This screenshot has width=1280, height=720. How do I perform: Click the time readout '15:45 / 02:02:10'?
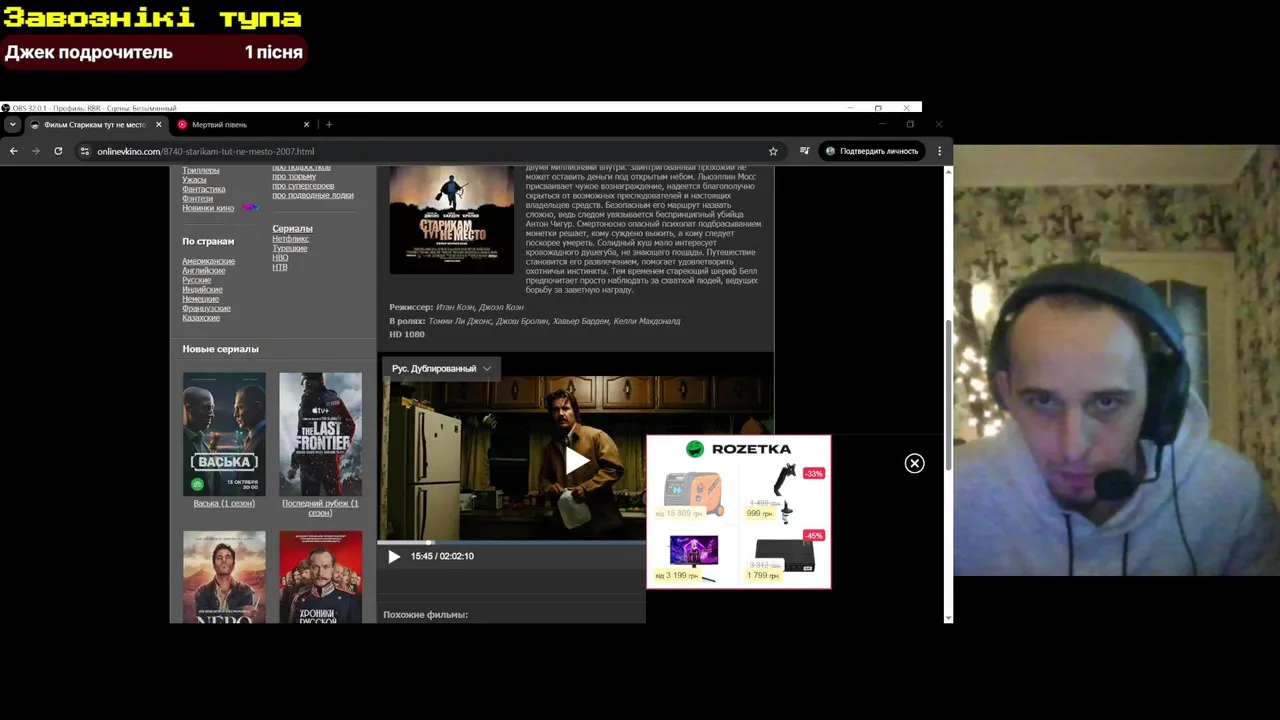click(x=442, y=556)
